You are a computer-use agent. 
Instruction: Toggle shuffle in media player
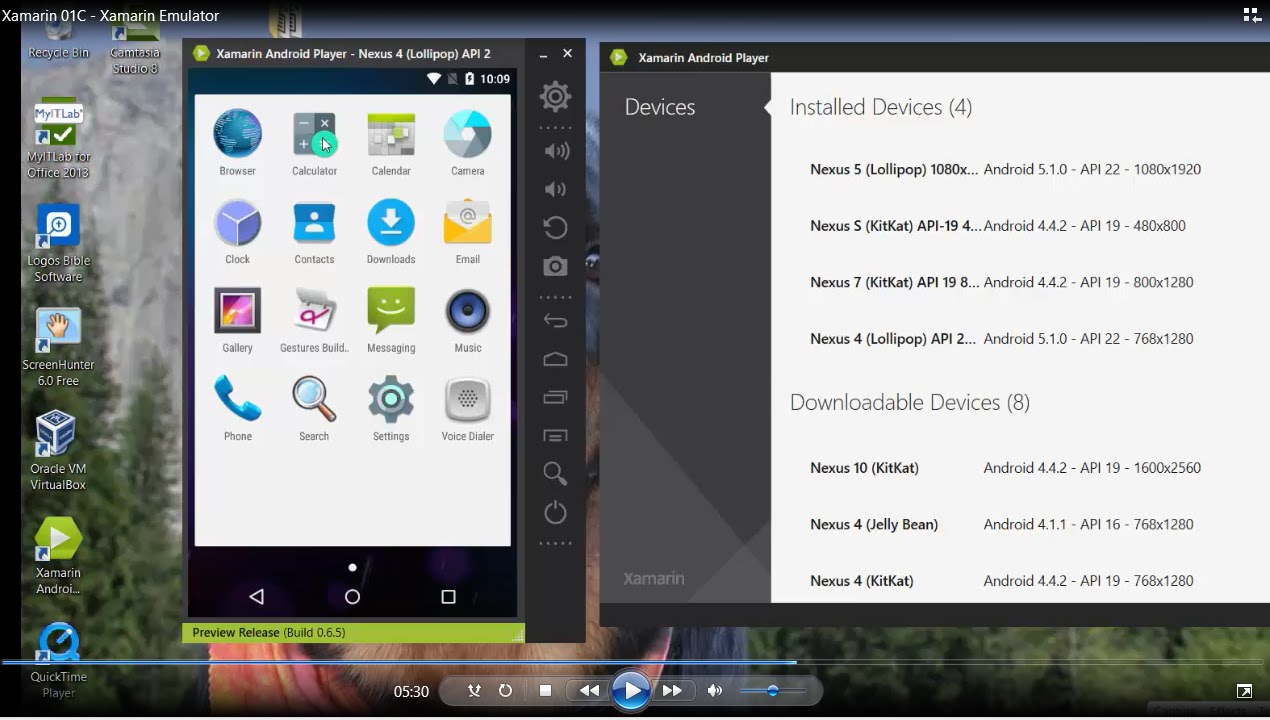(475, 691)
